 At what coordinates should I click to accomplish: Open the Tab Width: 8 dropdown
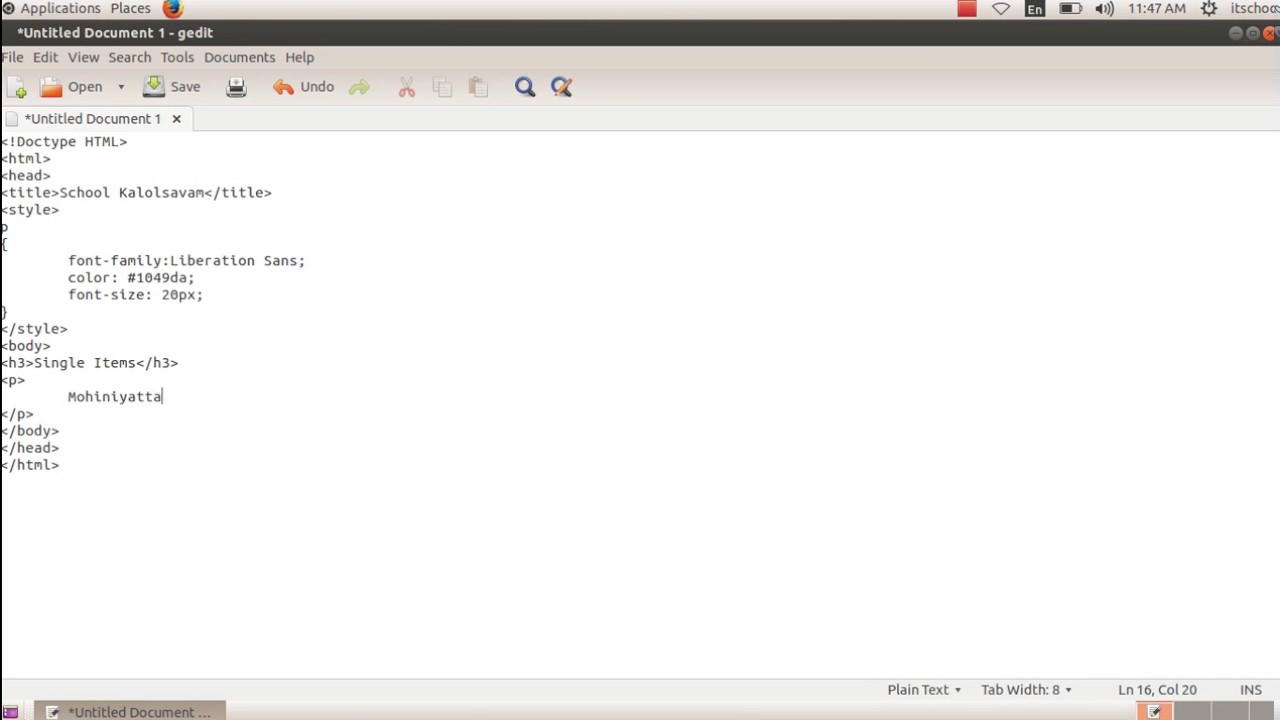click(x=1026, y=689)
